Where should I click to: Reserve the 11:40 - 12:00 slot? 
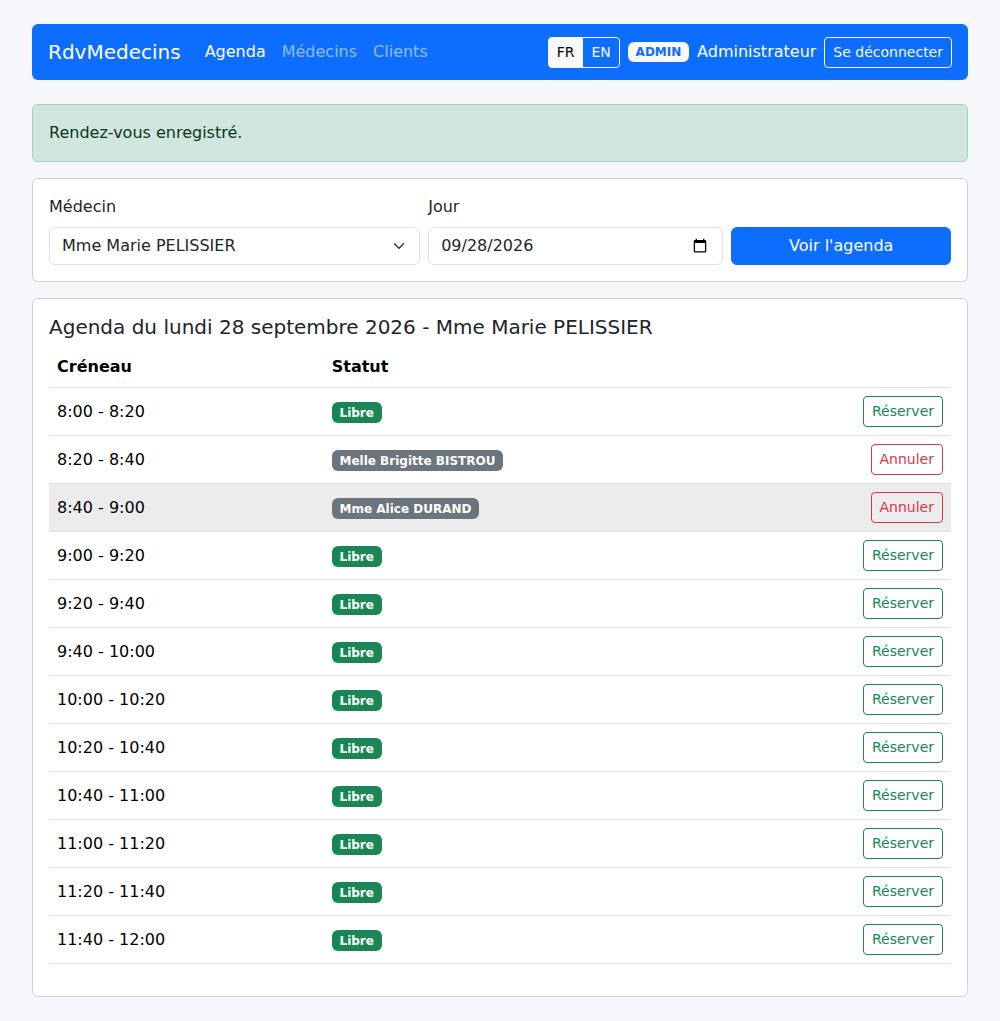click(902, 940)
